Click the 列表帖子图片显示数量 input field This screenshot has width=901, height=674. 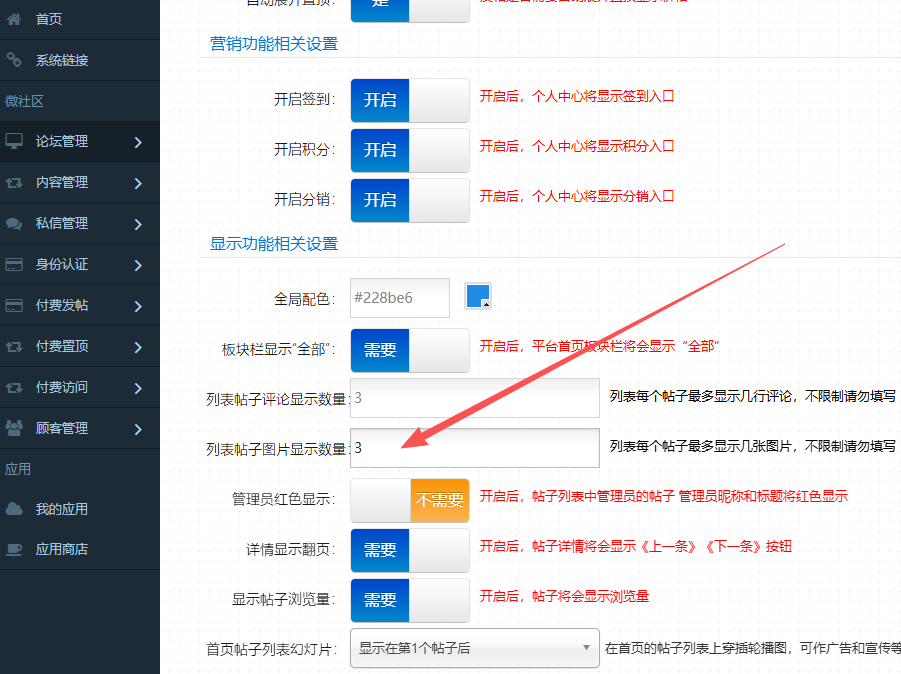[475, 449]
